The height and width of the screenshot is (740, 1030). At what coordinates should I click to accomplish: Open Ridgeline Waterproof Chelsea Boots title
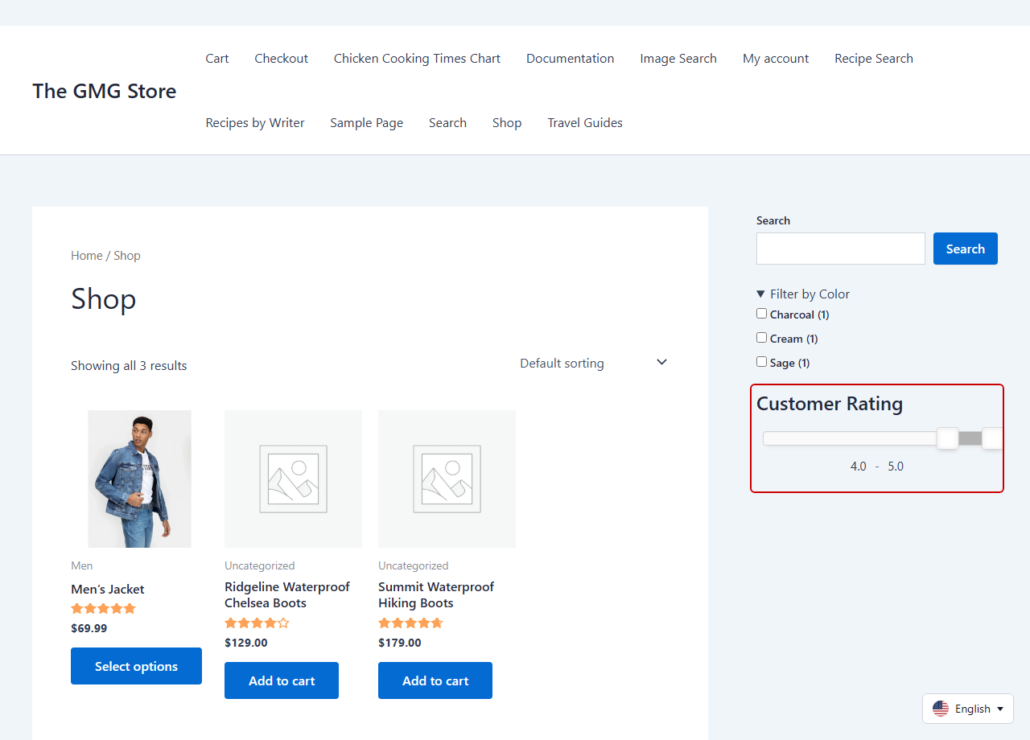(x=287, y=595)
